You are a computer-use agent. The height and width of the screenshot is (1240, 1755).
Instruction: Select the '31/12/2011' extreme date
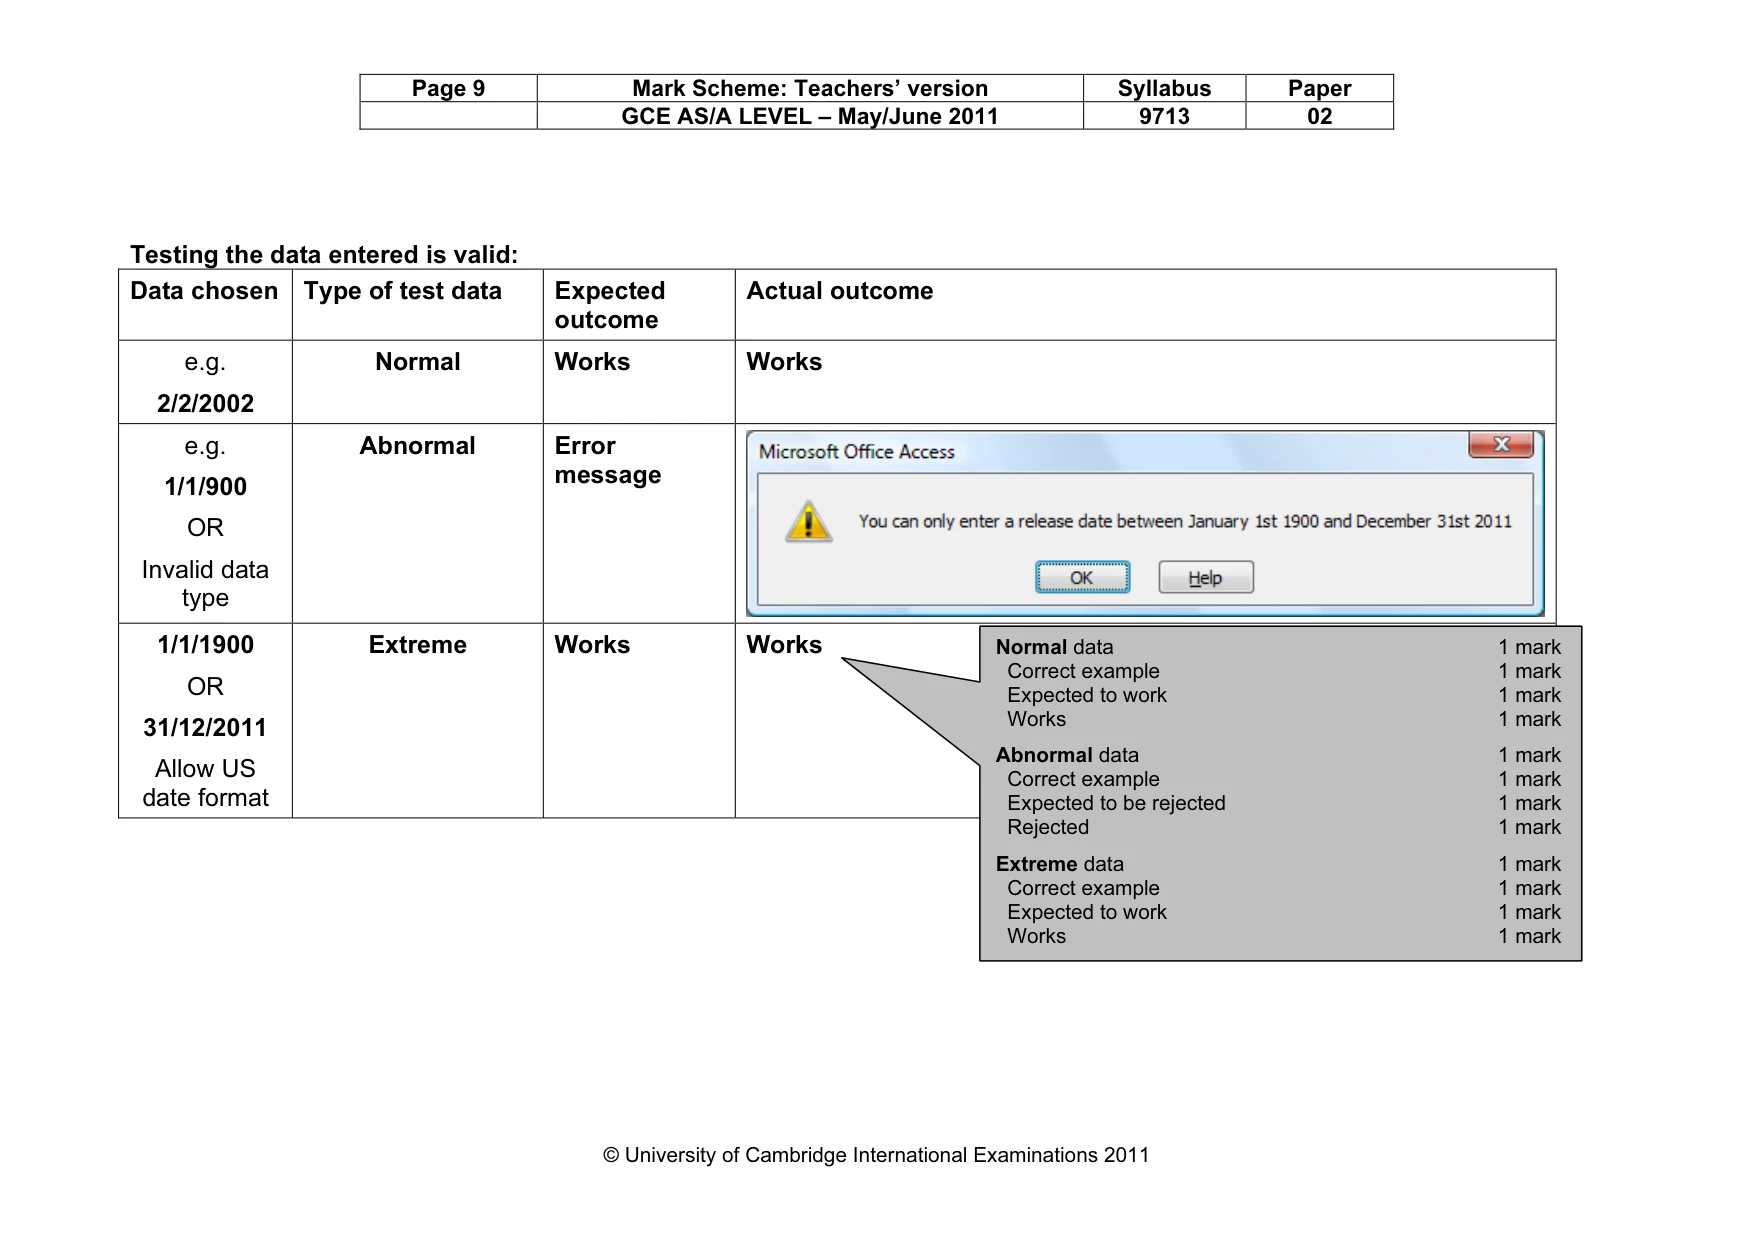205,727
